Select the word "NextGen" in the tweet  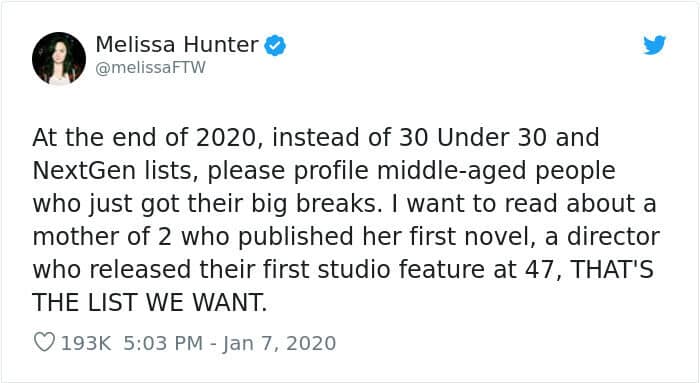84,171
